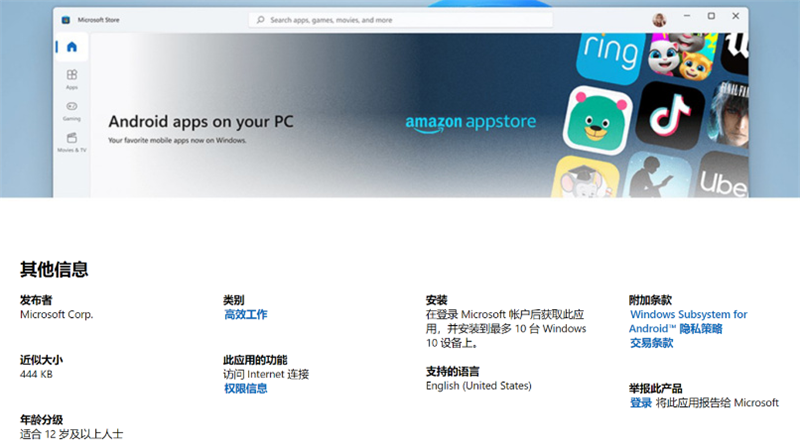This screenshot has width=800, height=447.
Task: Select the Talking Tom Friends app icon
Action: pos(681,55)
